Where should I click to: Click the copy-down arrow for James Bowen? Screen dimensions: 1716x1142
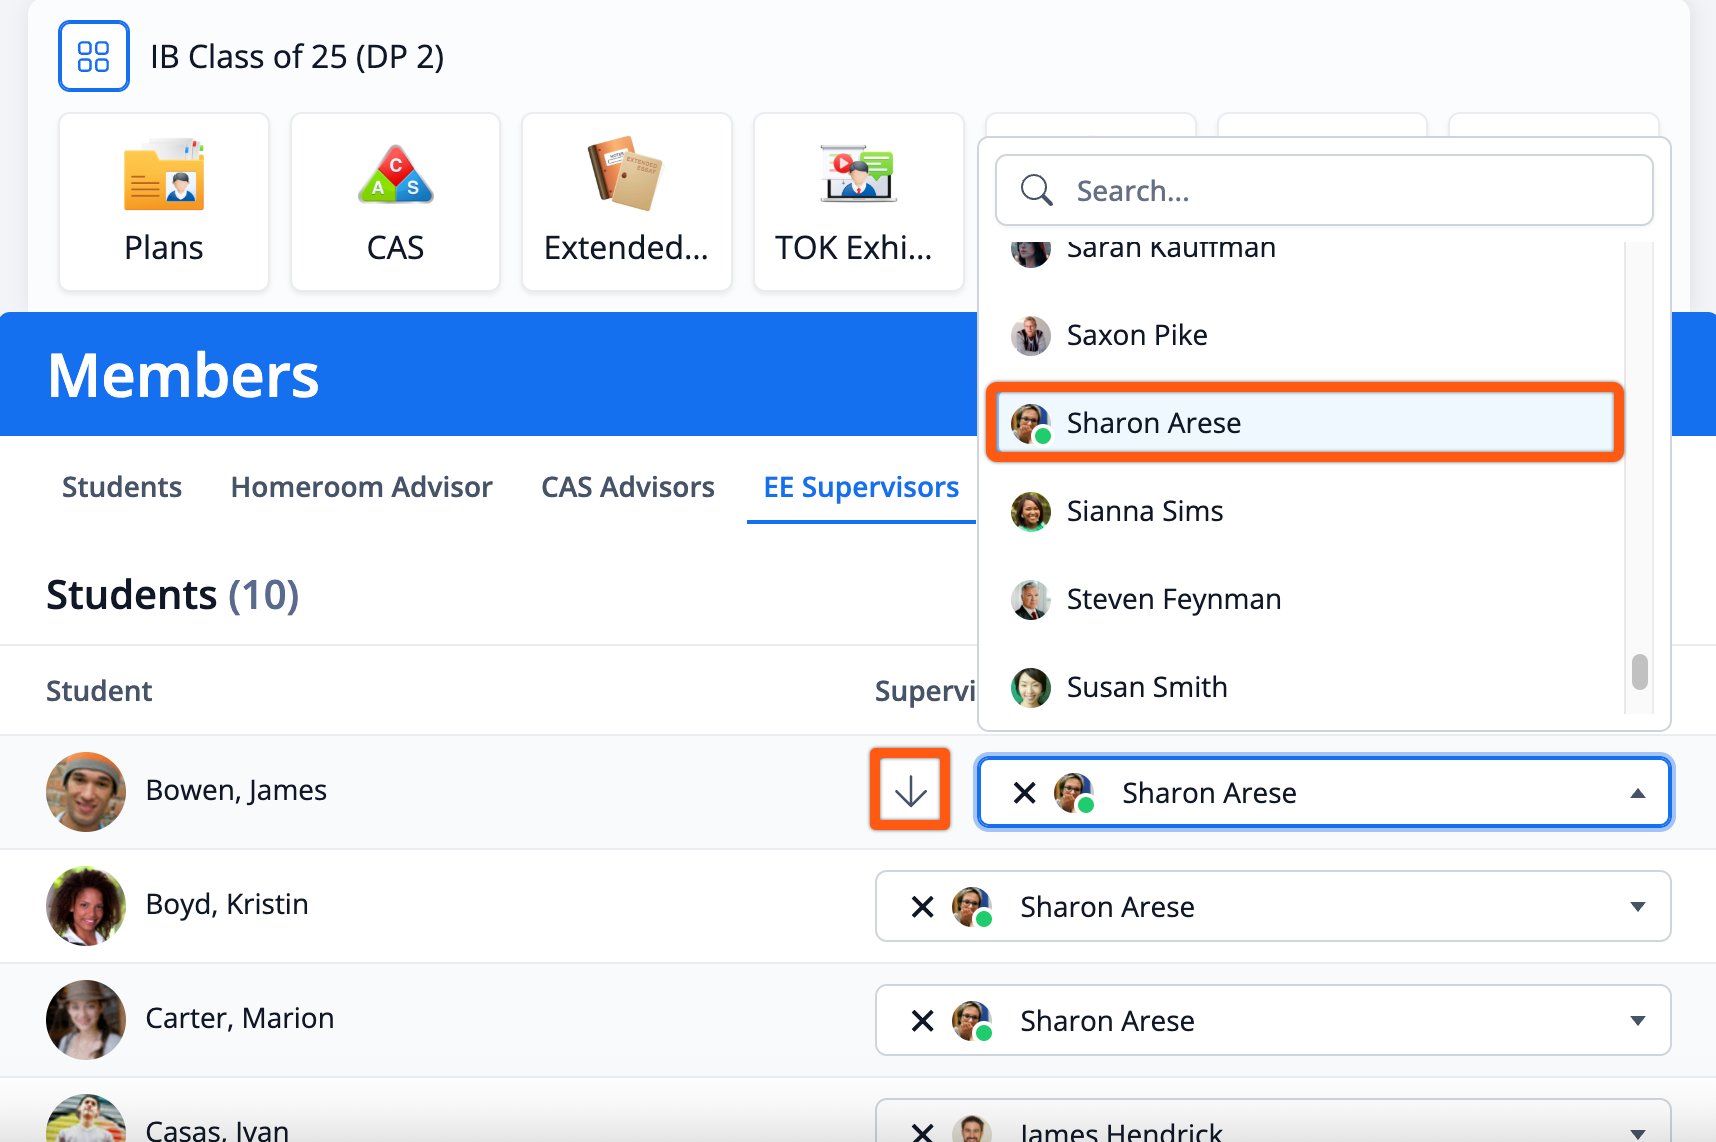[x=910, y=790]
